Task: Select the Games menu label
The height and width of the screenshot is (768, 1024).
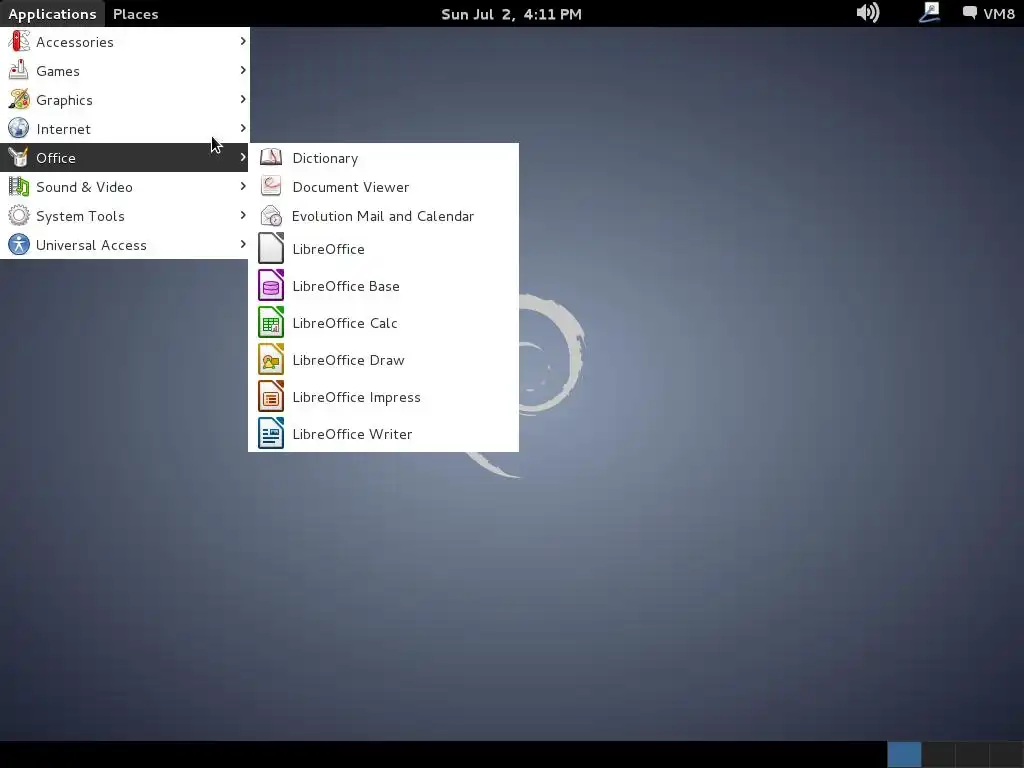Action: coord(58,71)
